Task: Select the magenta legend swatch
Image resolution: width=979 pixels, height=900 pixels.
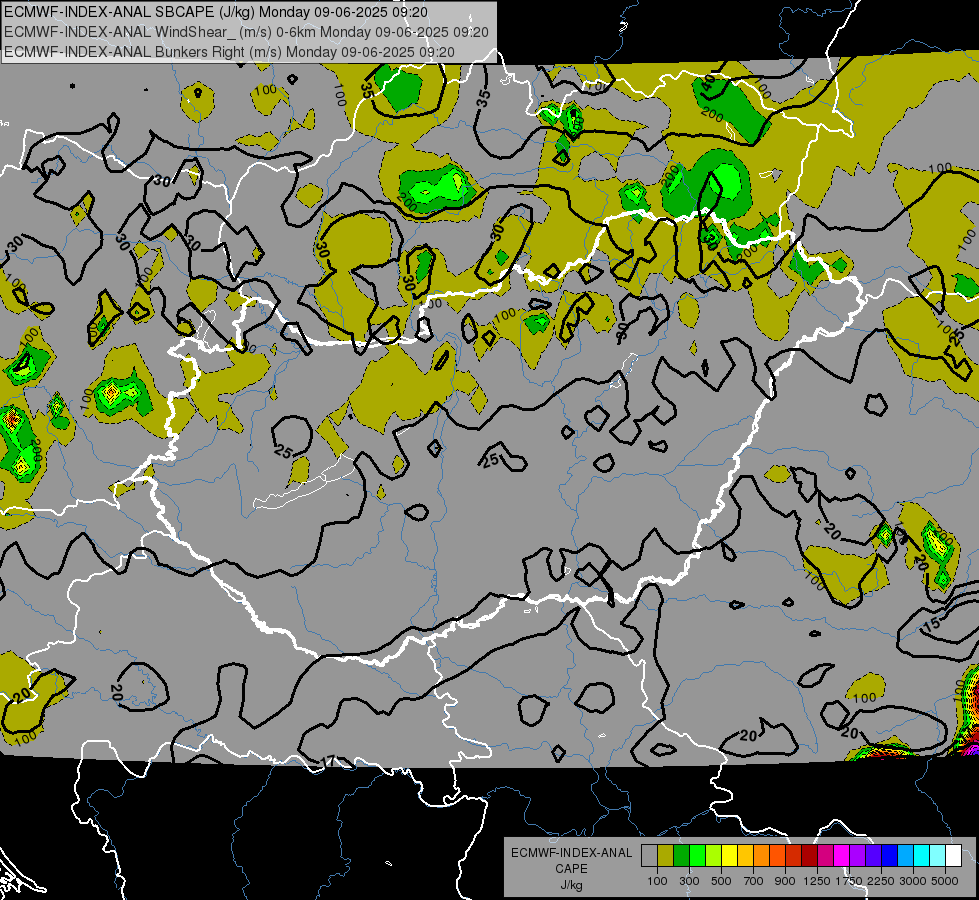Action: (842, 856)
